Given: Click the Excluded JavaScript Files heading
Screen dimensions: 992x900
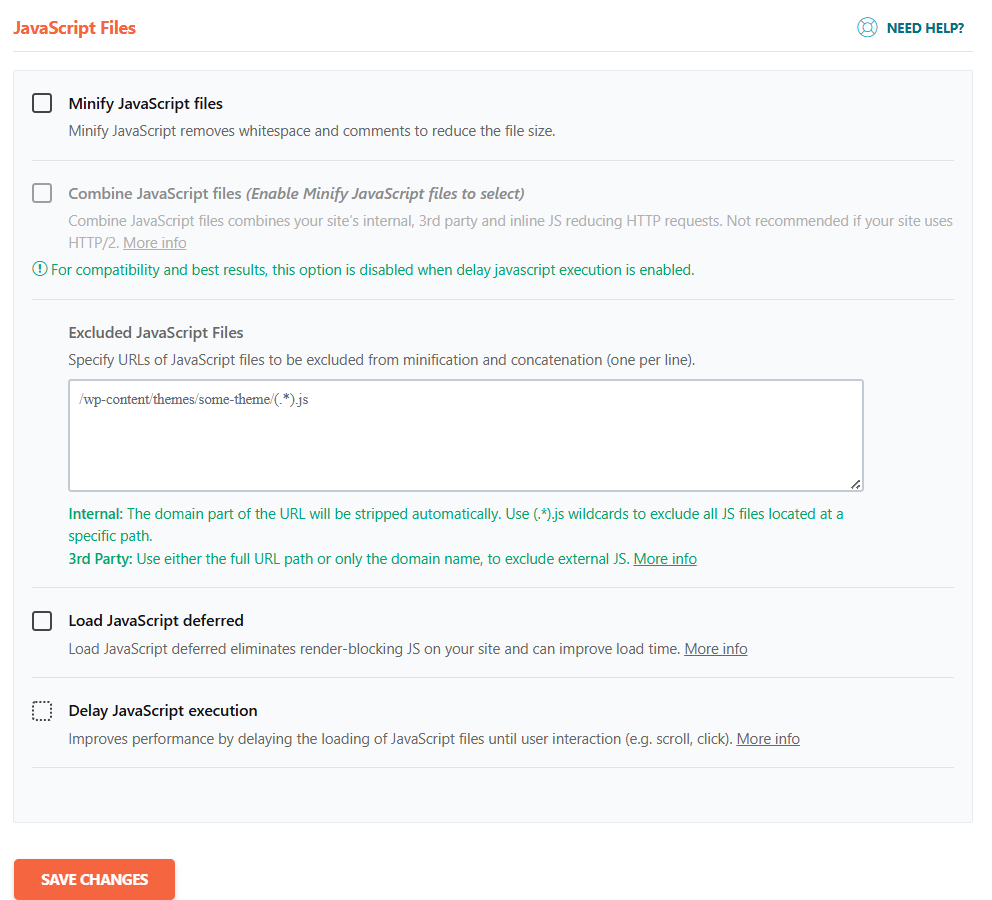Looking at the screenshot, I should tap(156, 333).
